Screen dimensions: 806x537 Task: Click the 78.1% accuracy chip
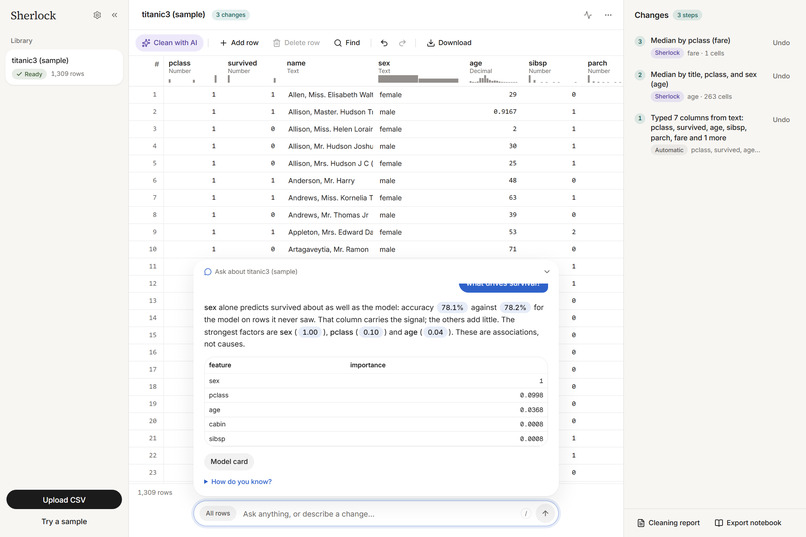452,307
